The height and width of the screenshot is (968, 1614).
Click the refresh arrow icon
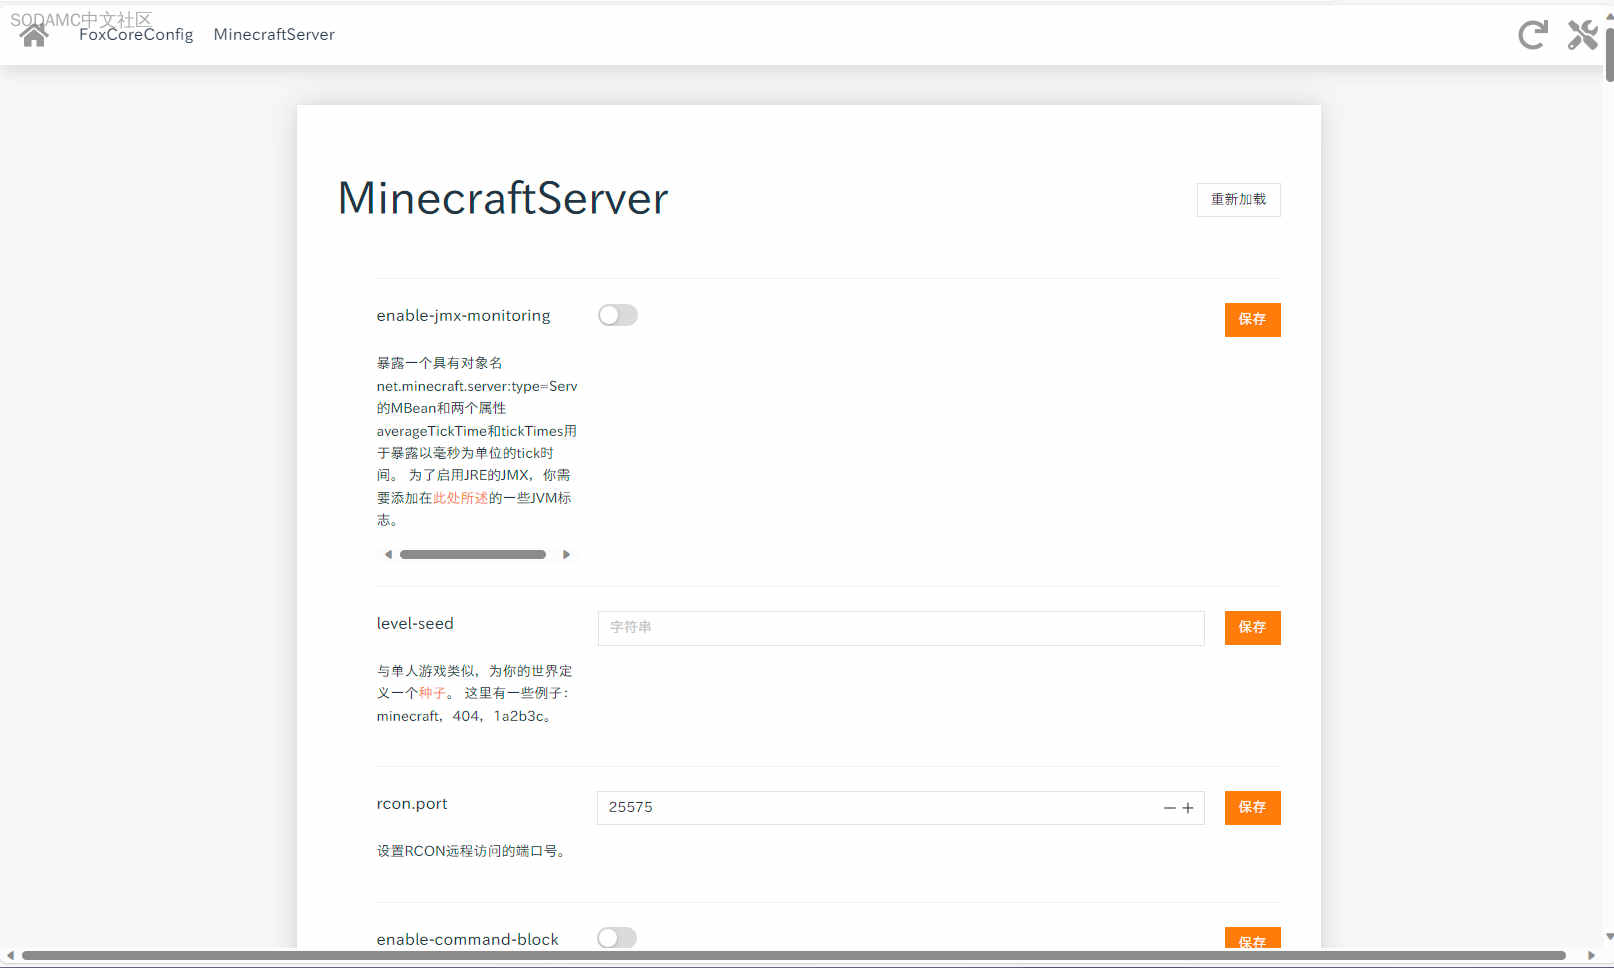[1533, 35]
